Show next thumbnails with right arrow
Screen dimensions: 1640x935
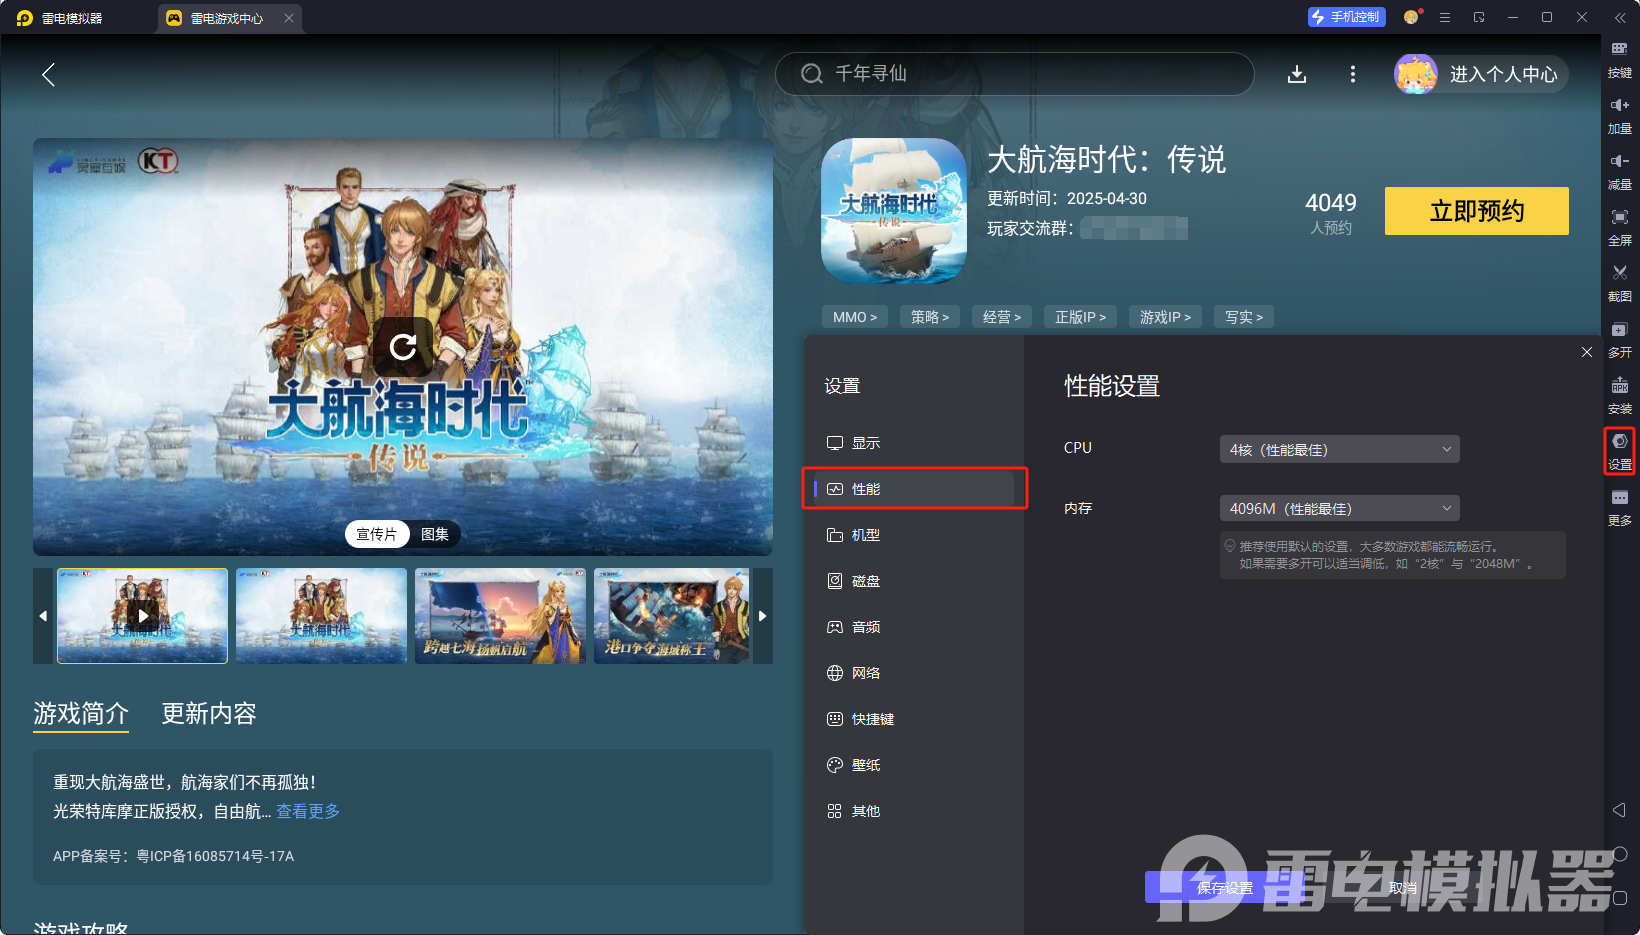coord(762,616)
